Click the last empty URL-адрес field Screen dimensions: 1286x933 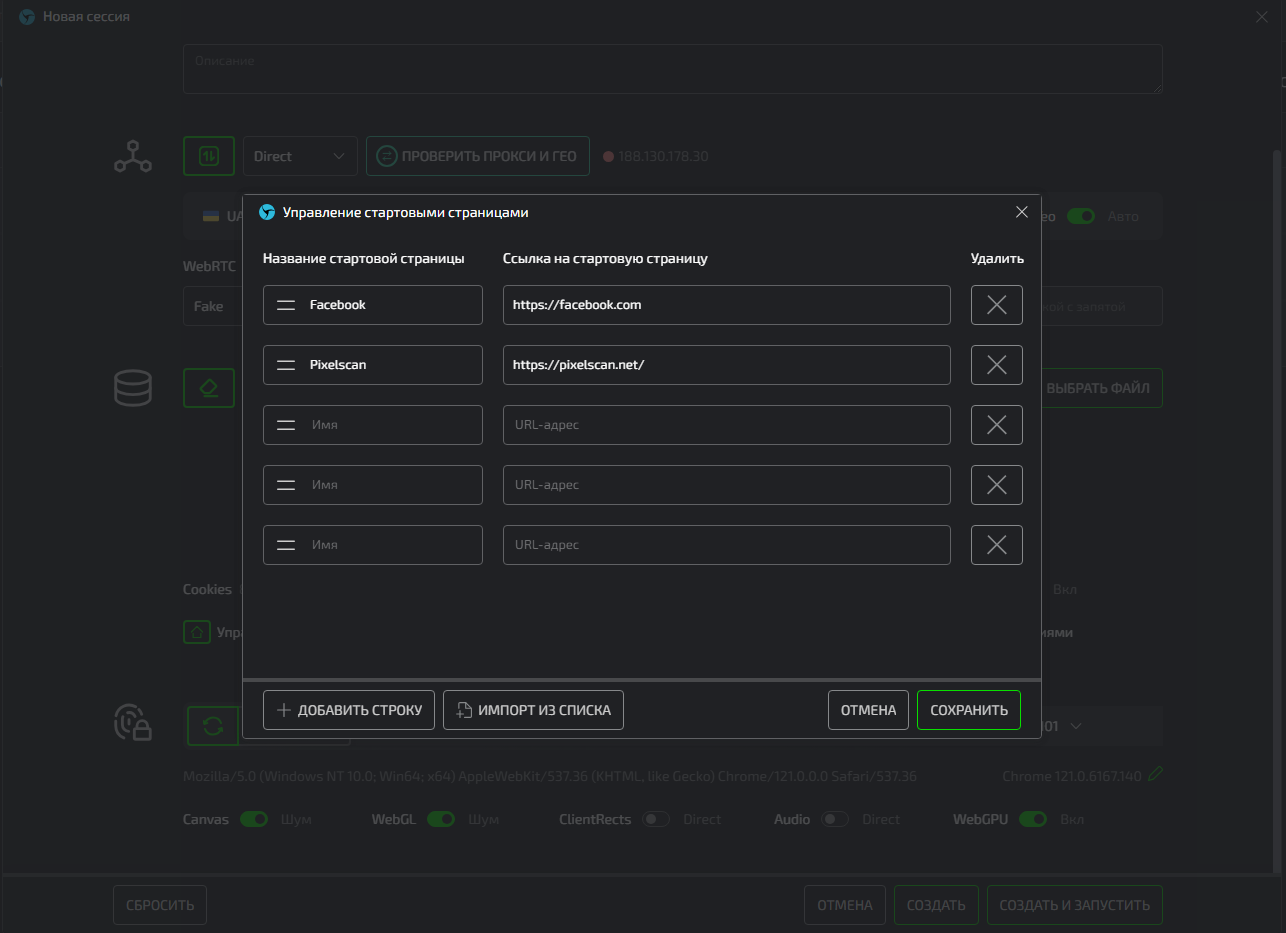point(727,545)
